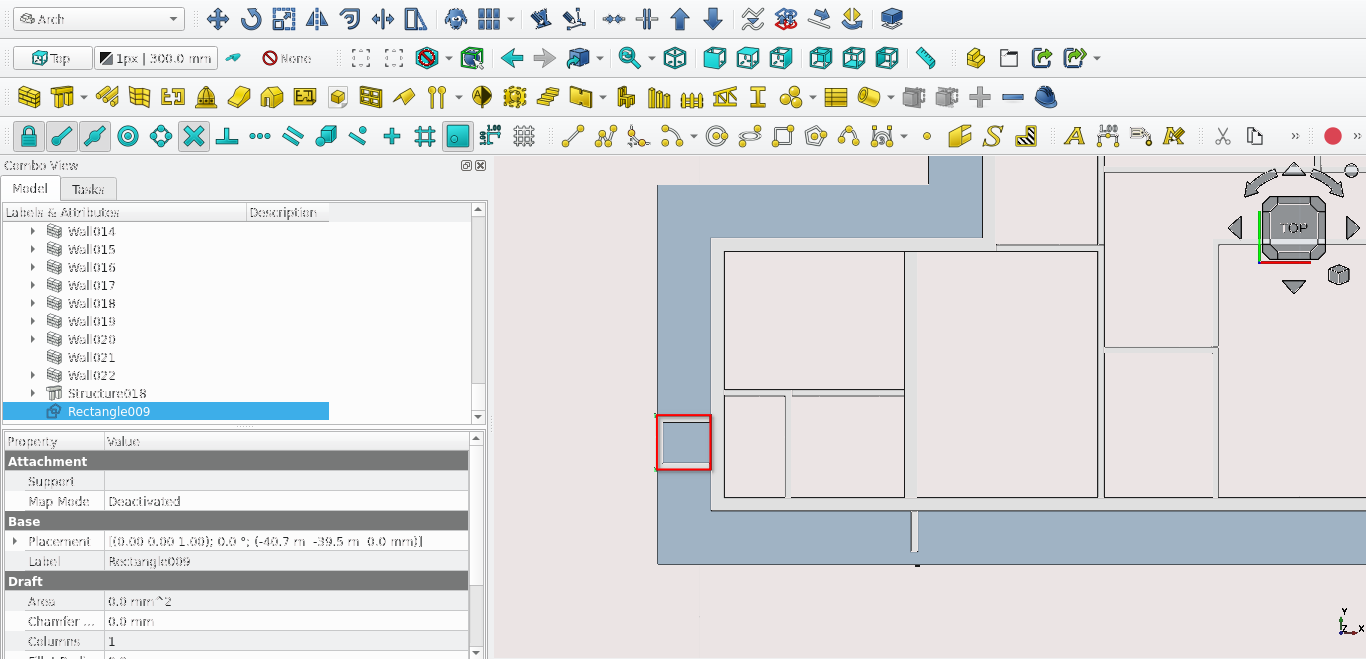Image resolution: width=1366 pixels, height=659 pixels.
Task: Select the Model tab
Action: click(x=30, y=189)
